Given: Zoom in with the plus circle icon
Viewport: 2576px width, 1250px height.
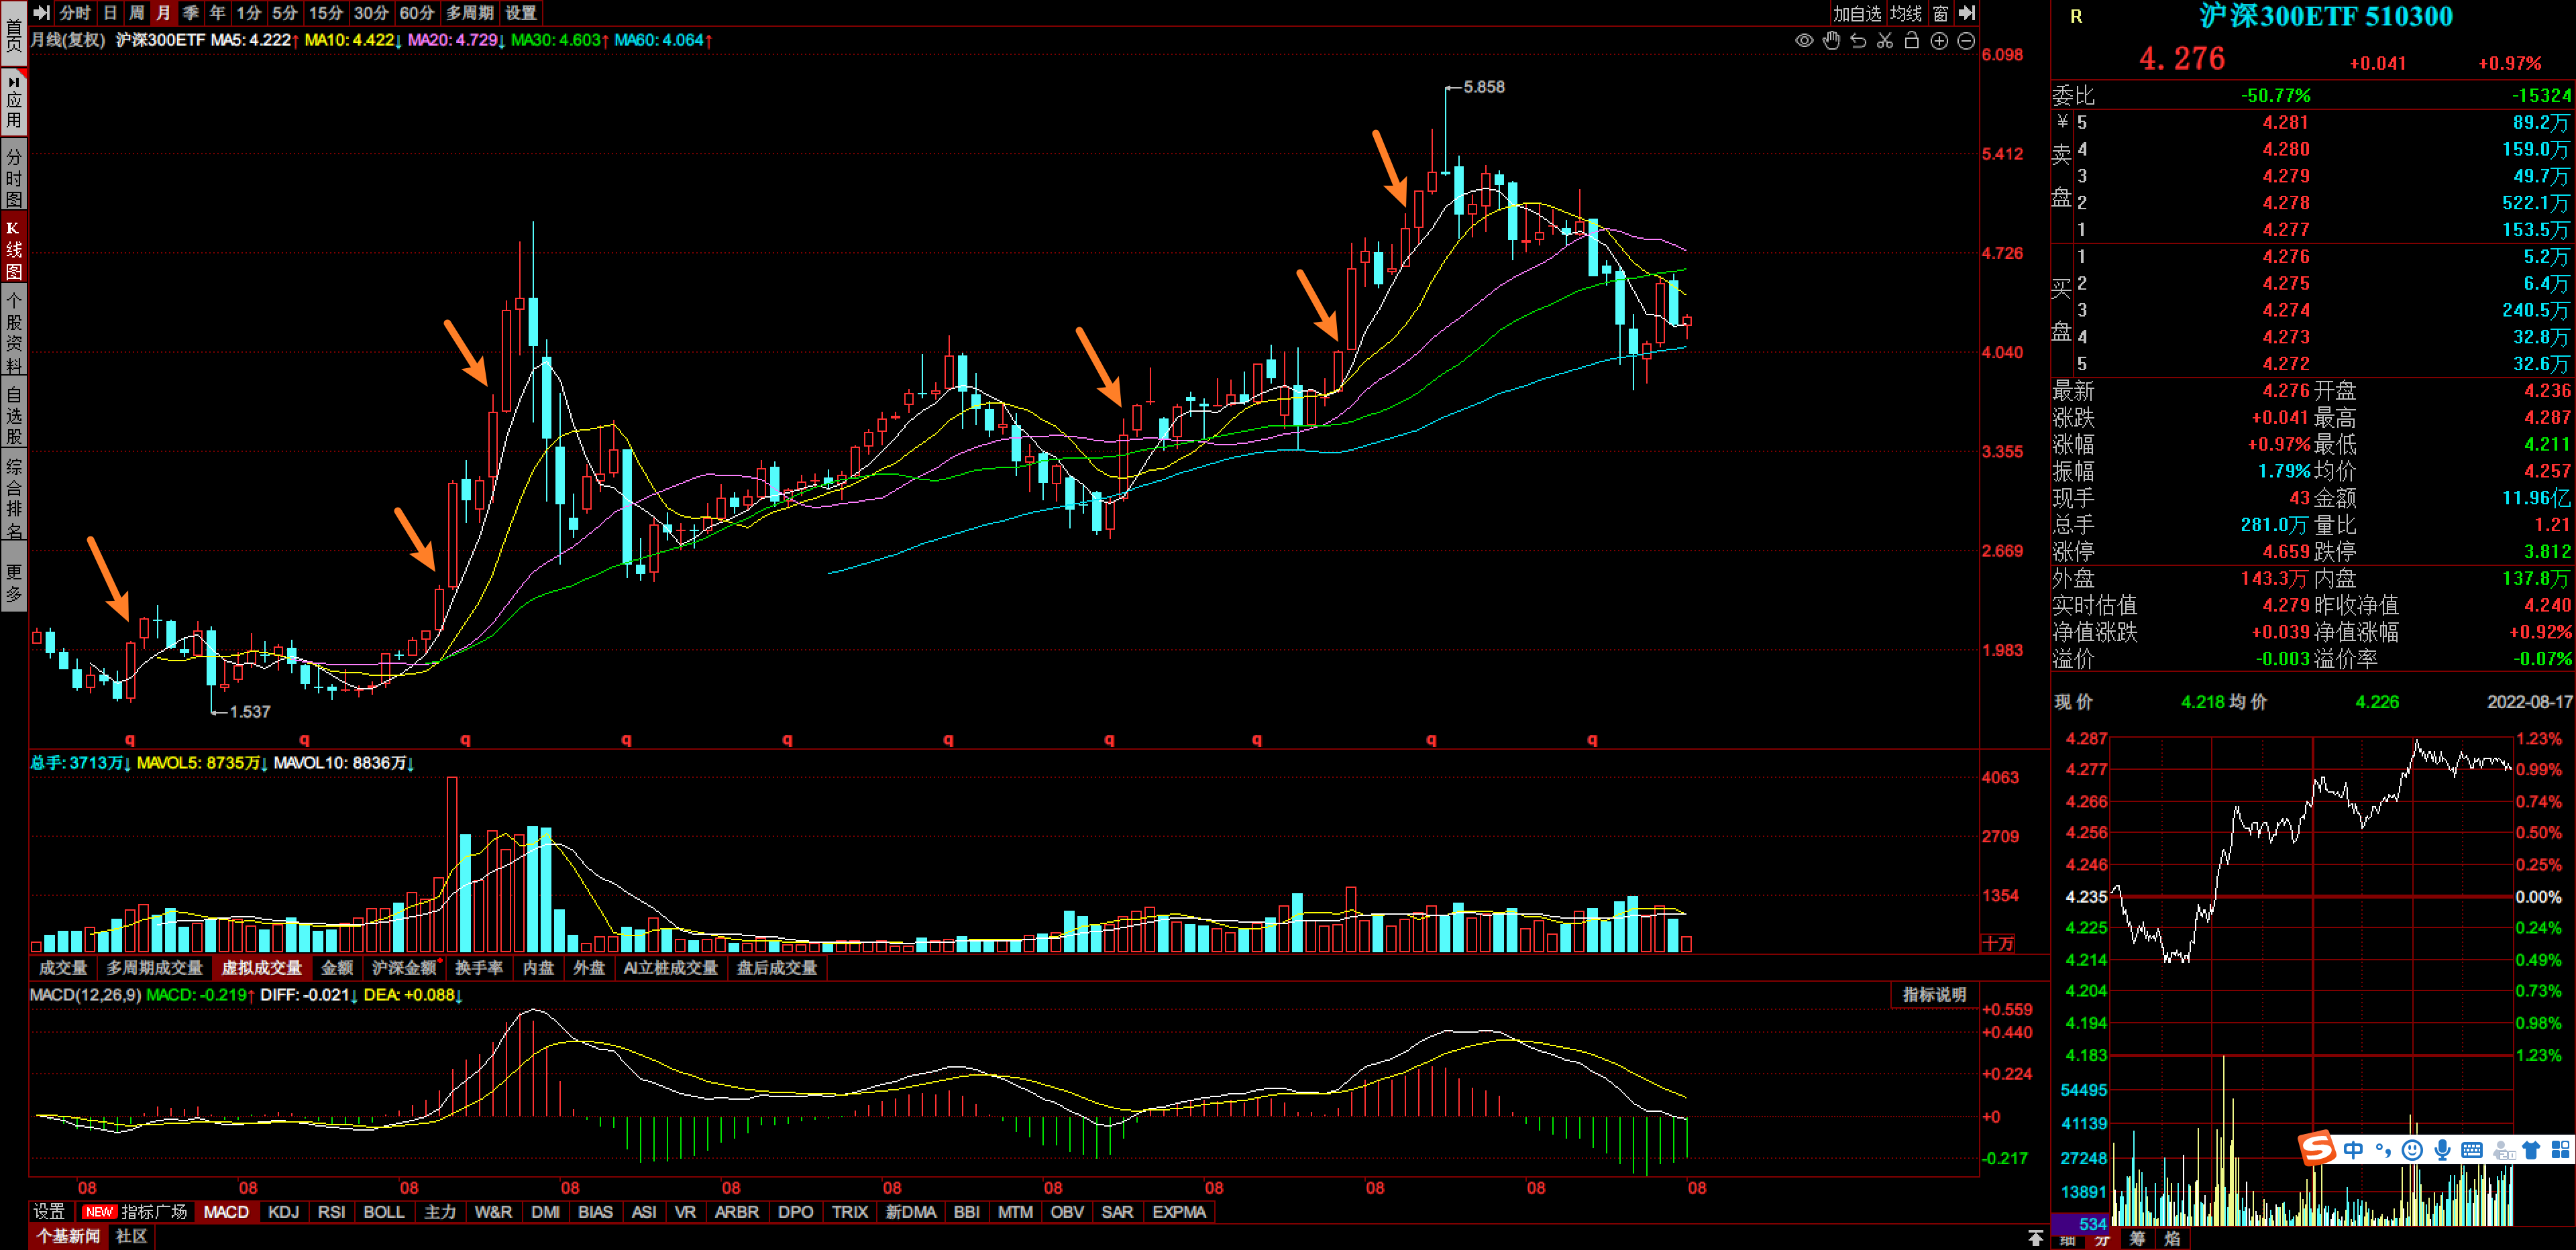Looking at the screenshot, I should [1939, 41].
